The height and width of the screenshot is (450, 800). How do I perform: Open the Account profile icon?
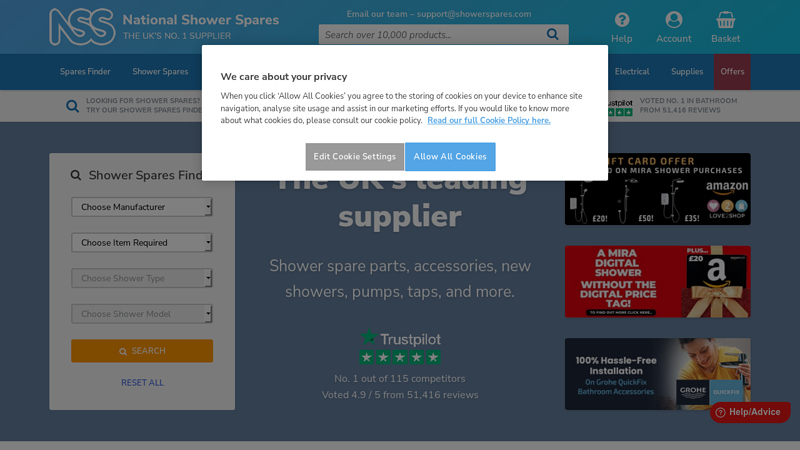(673, 20)
